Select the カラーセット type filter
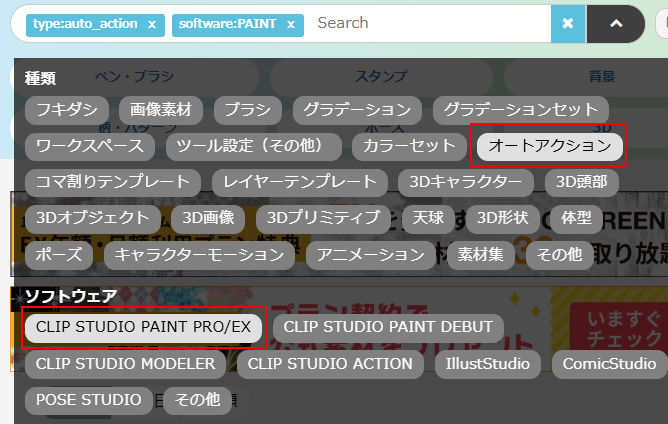This screenshot has height=424, width=668. 409,146
